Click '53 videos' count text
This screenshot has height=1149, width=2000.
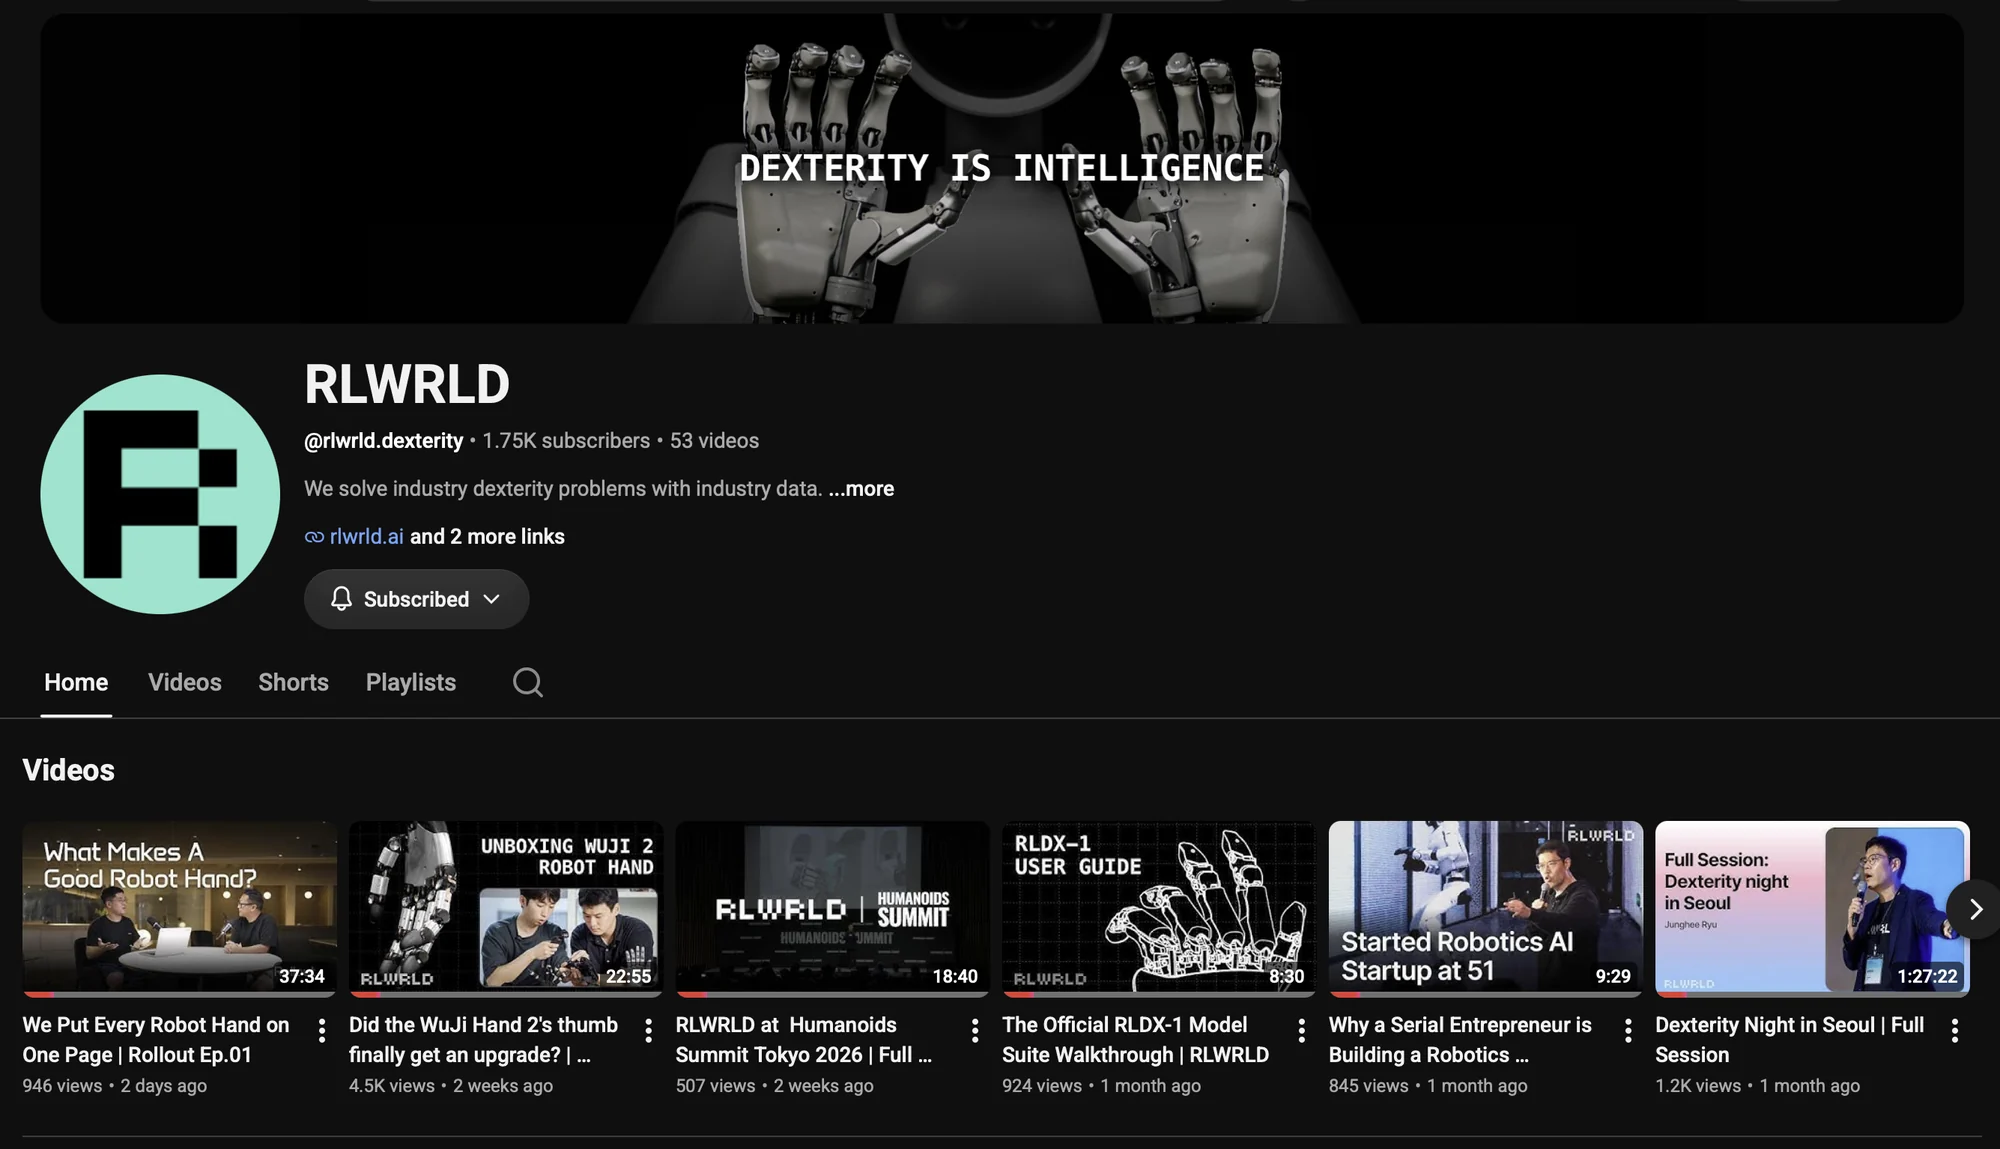click(714, 441)
